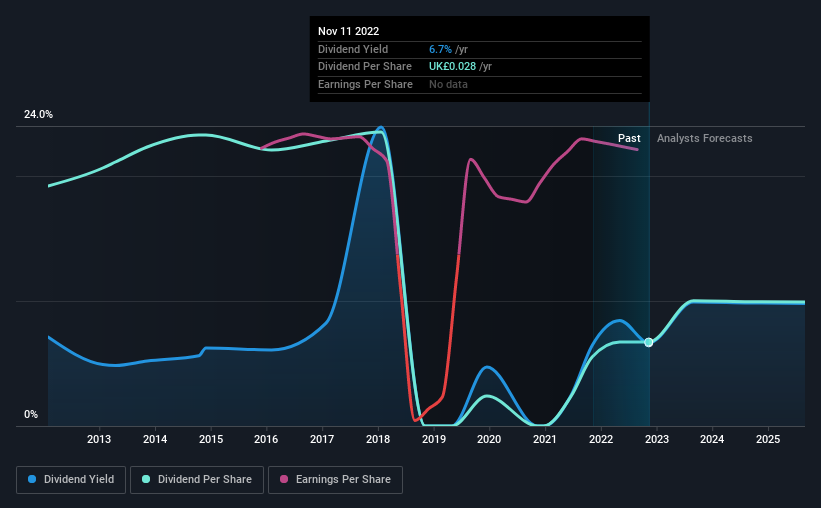
Task: Click the 2020 x-axis year label
Action: pyautogui.click(x=489, y=439)
